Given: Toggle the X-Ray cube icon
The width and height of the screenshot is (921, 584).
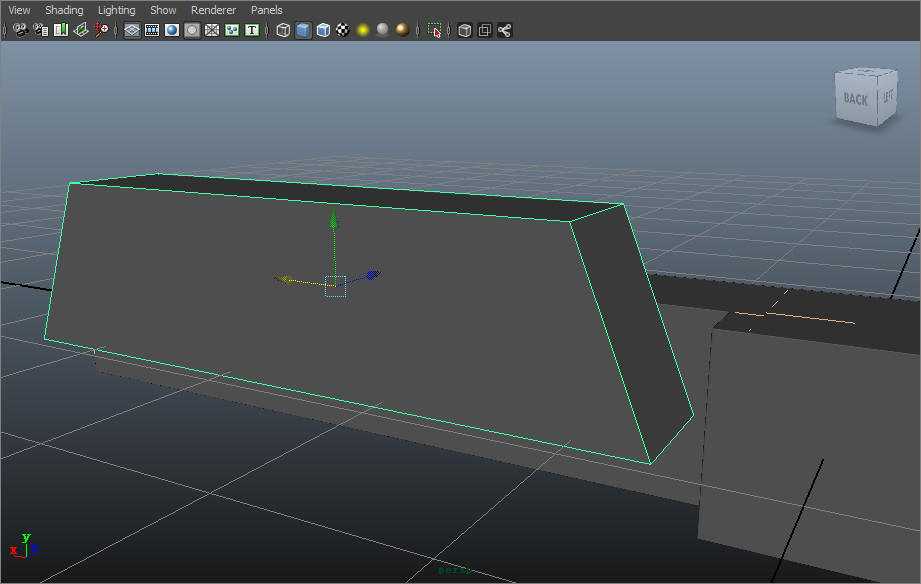Looking at the screenshot, I should pyautogui.click(x=465, y=30).
